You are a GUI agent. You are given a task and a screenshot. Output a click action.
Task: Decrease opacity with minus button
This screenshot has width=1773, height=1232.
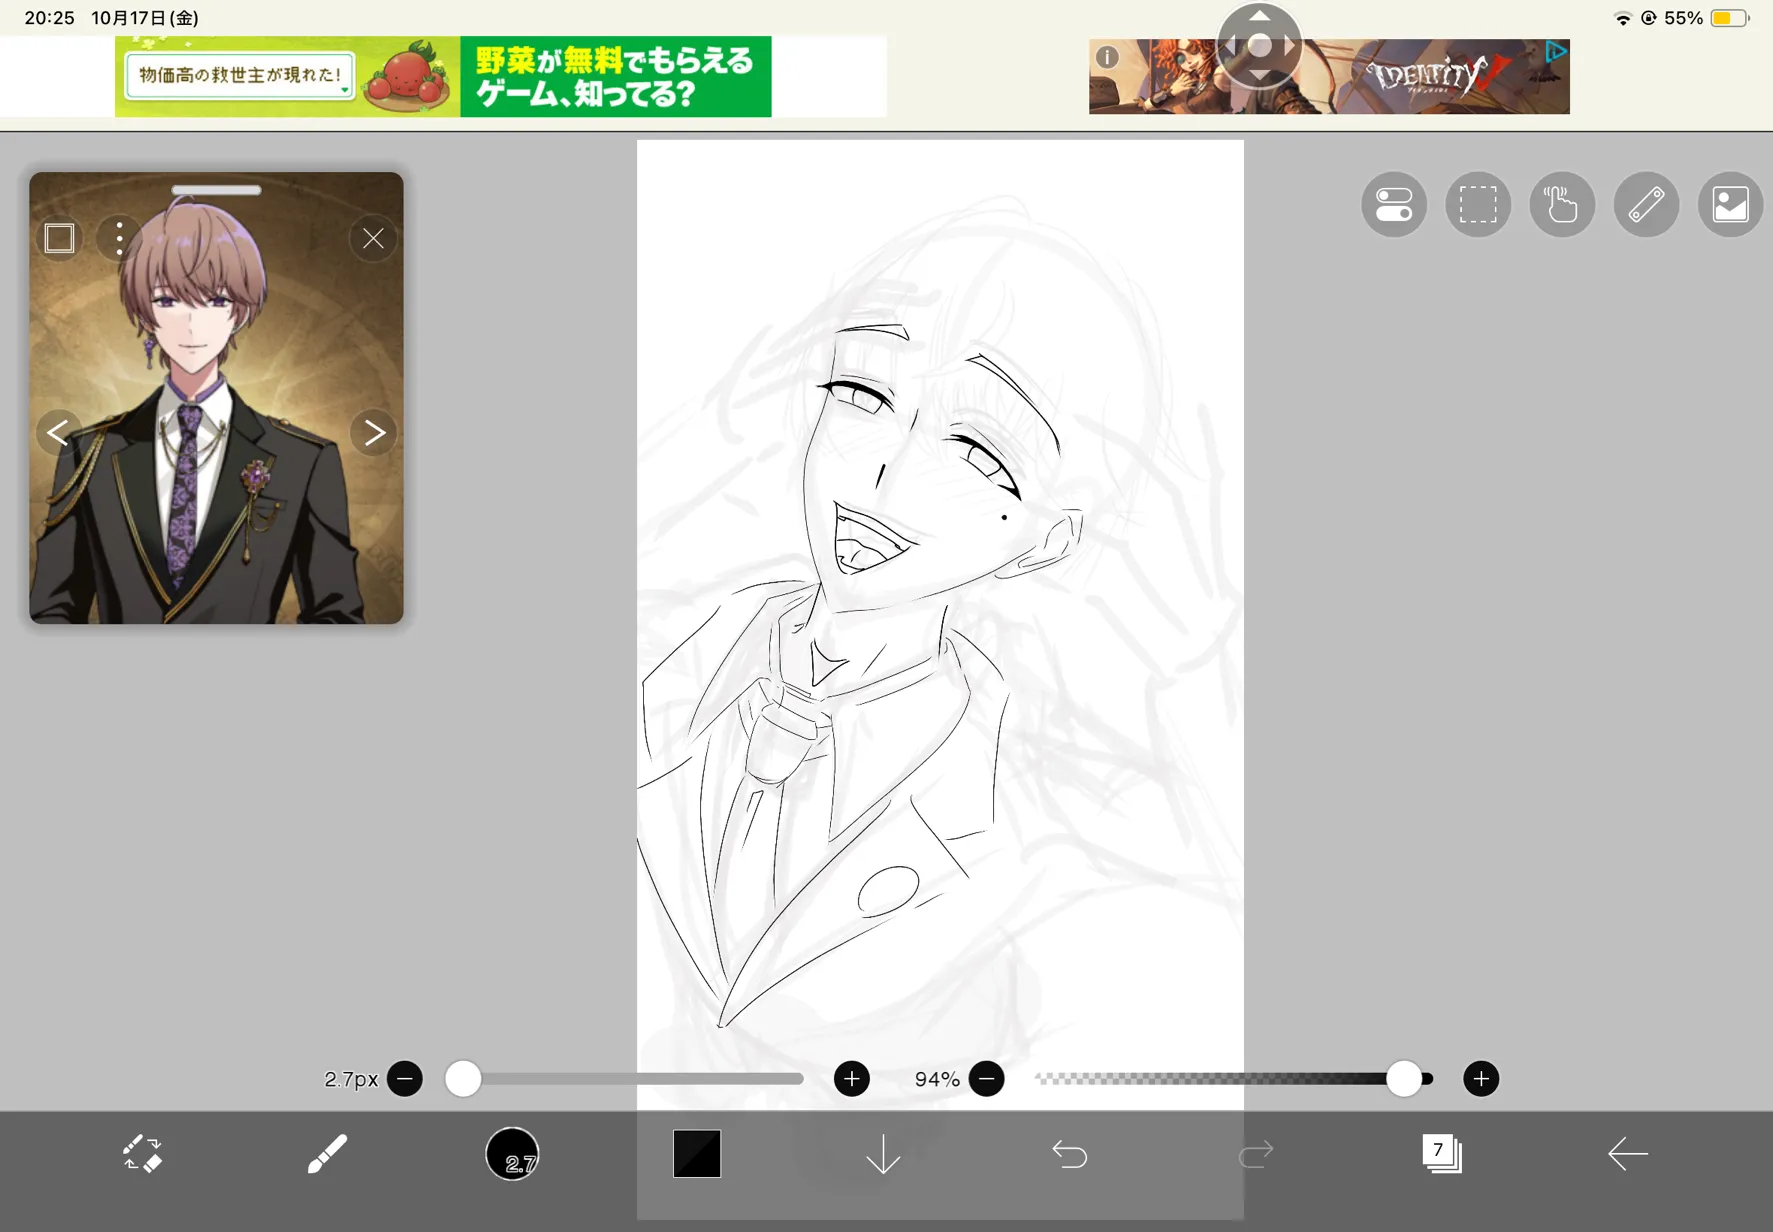click(x=987, y=1079)
